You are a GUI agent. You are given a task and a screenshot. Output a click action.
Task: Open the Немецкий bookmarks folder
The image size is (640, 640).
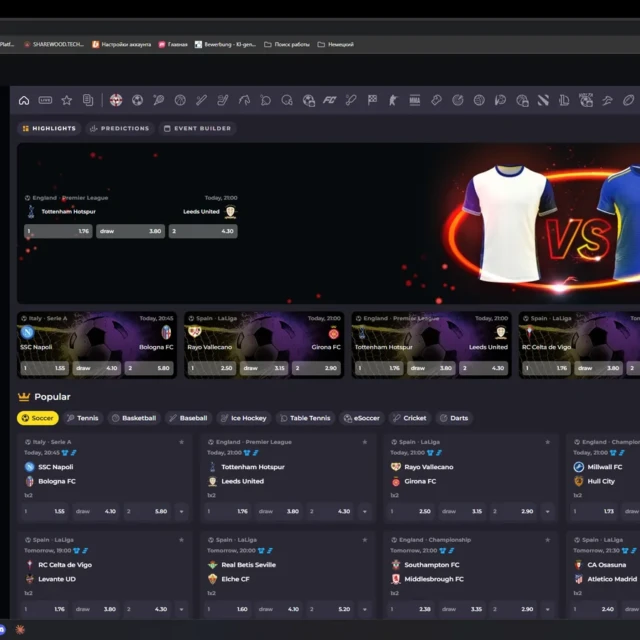click(336, 44)
